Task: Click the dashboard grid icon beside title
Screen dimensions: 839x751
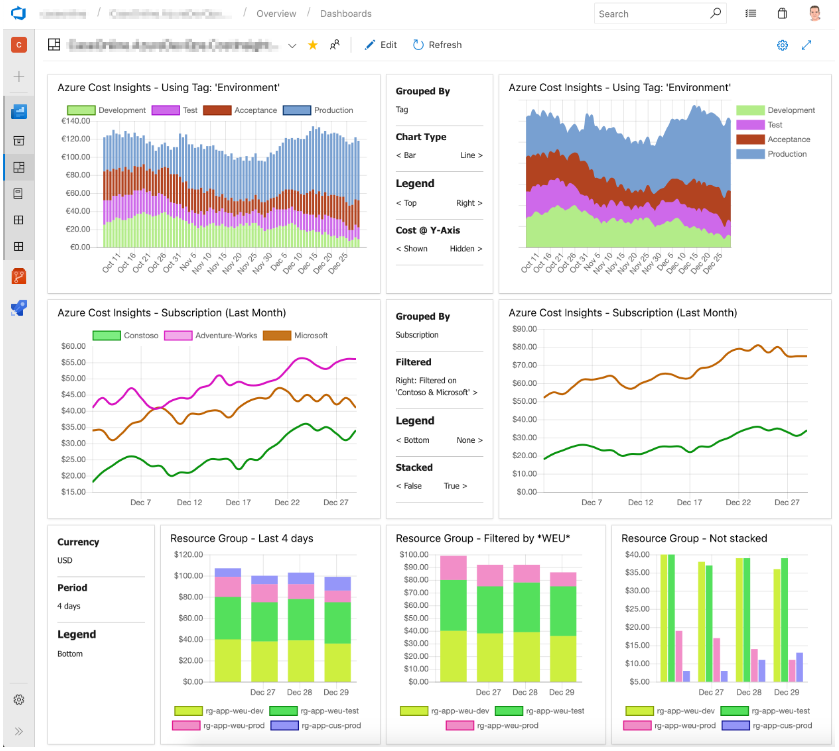Action: coord(54,44)
